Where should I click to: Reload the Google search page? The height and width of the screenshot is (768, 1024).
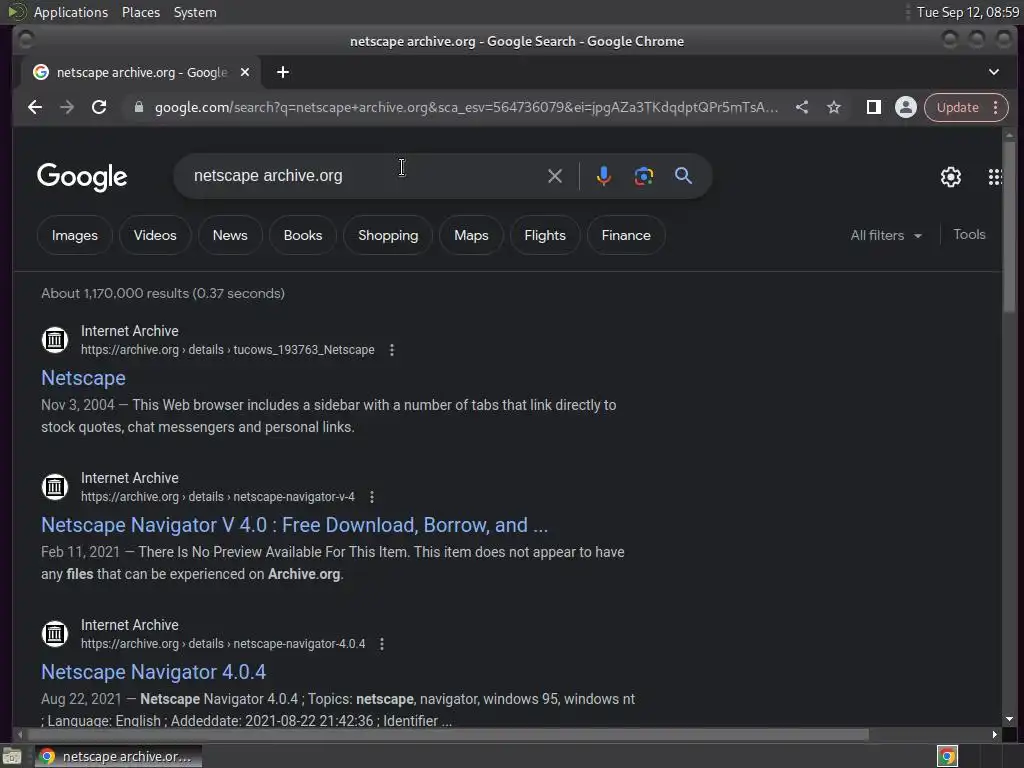point(99,107)
